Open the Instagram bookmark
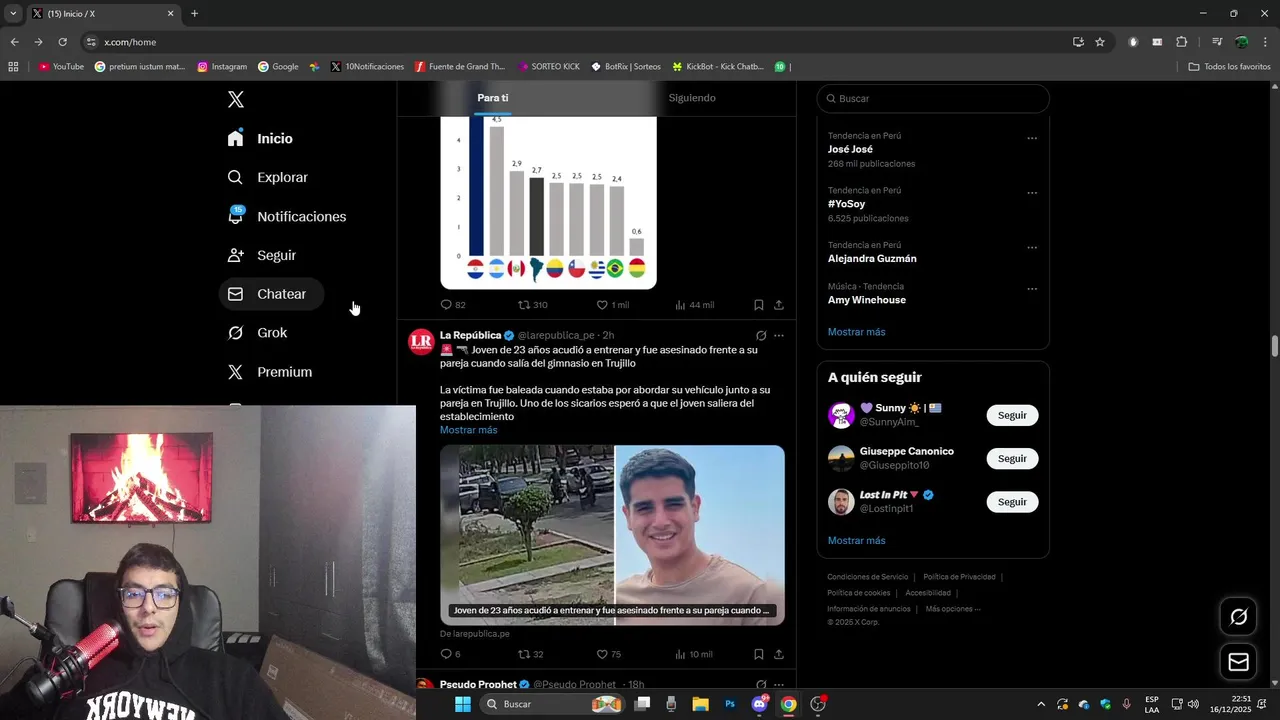This screenshot has height=720, width=1280. (x=222, y=67)
